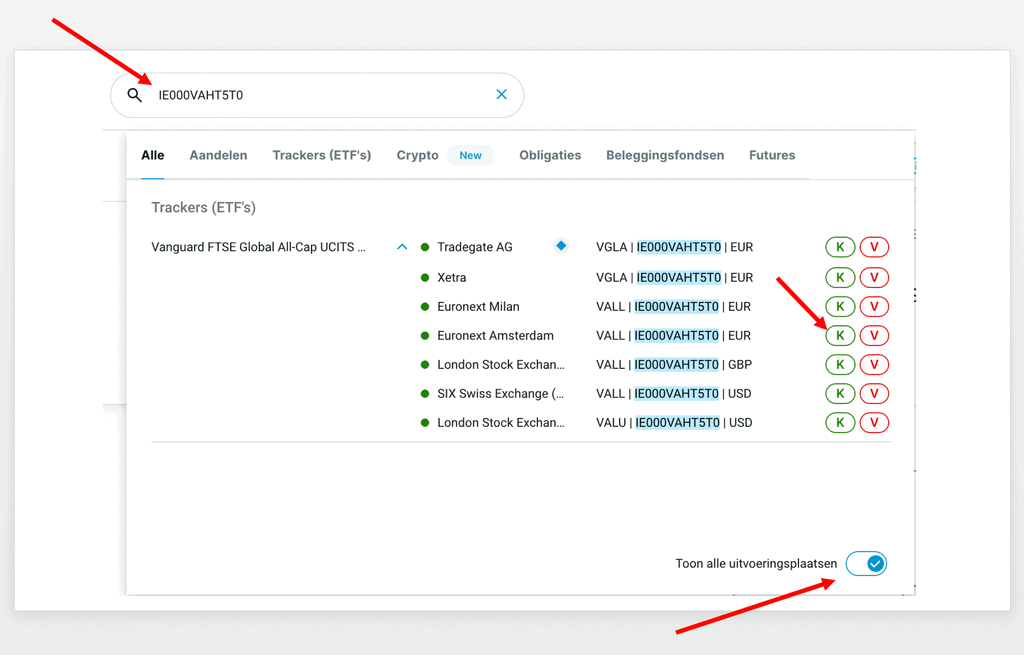The image size is (1024, 655).
Task: Clear the search field with the X
Action: [x=502, y=95]
